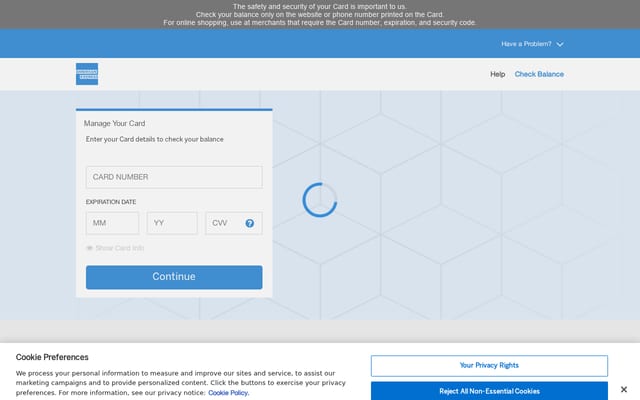Viewport: 640px width, 400px height.
Task: Select the MM expiration month field
Action: (113, 223)
